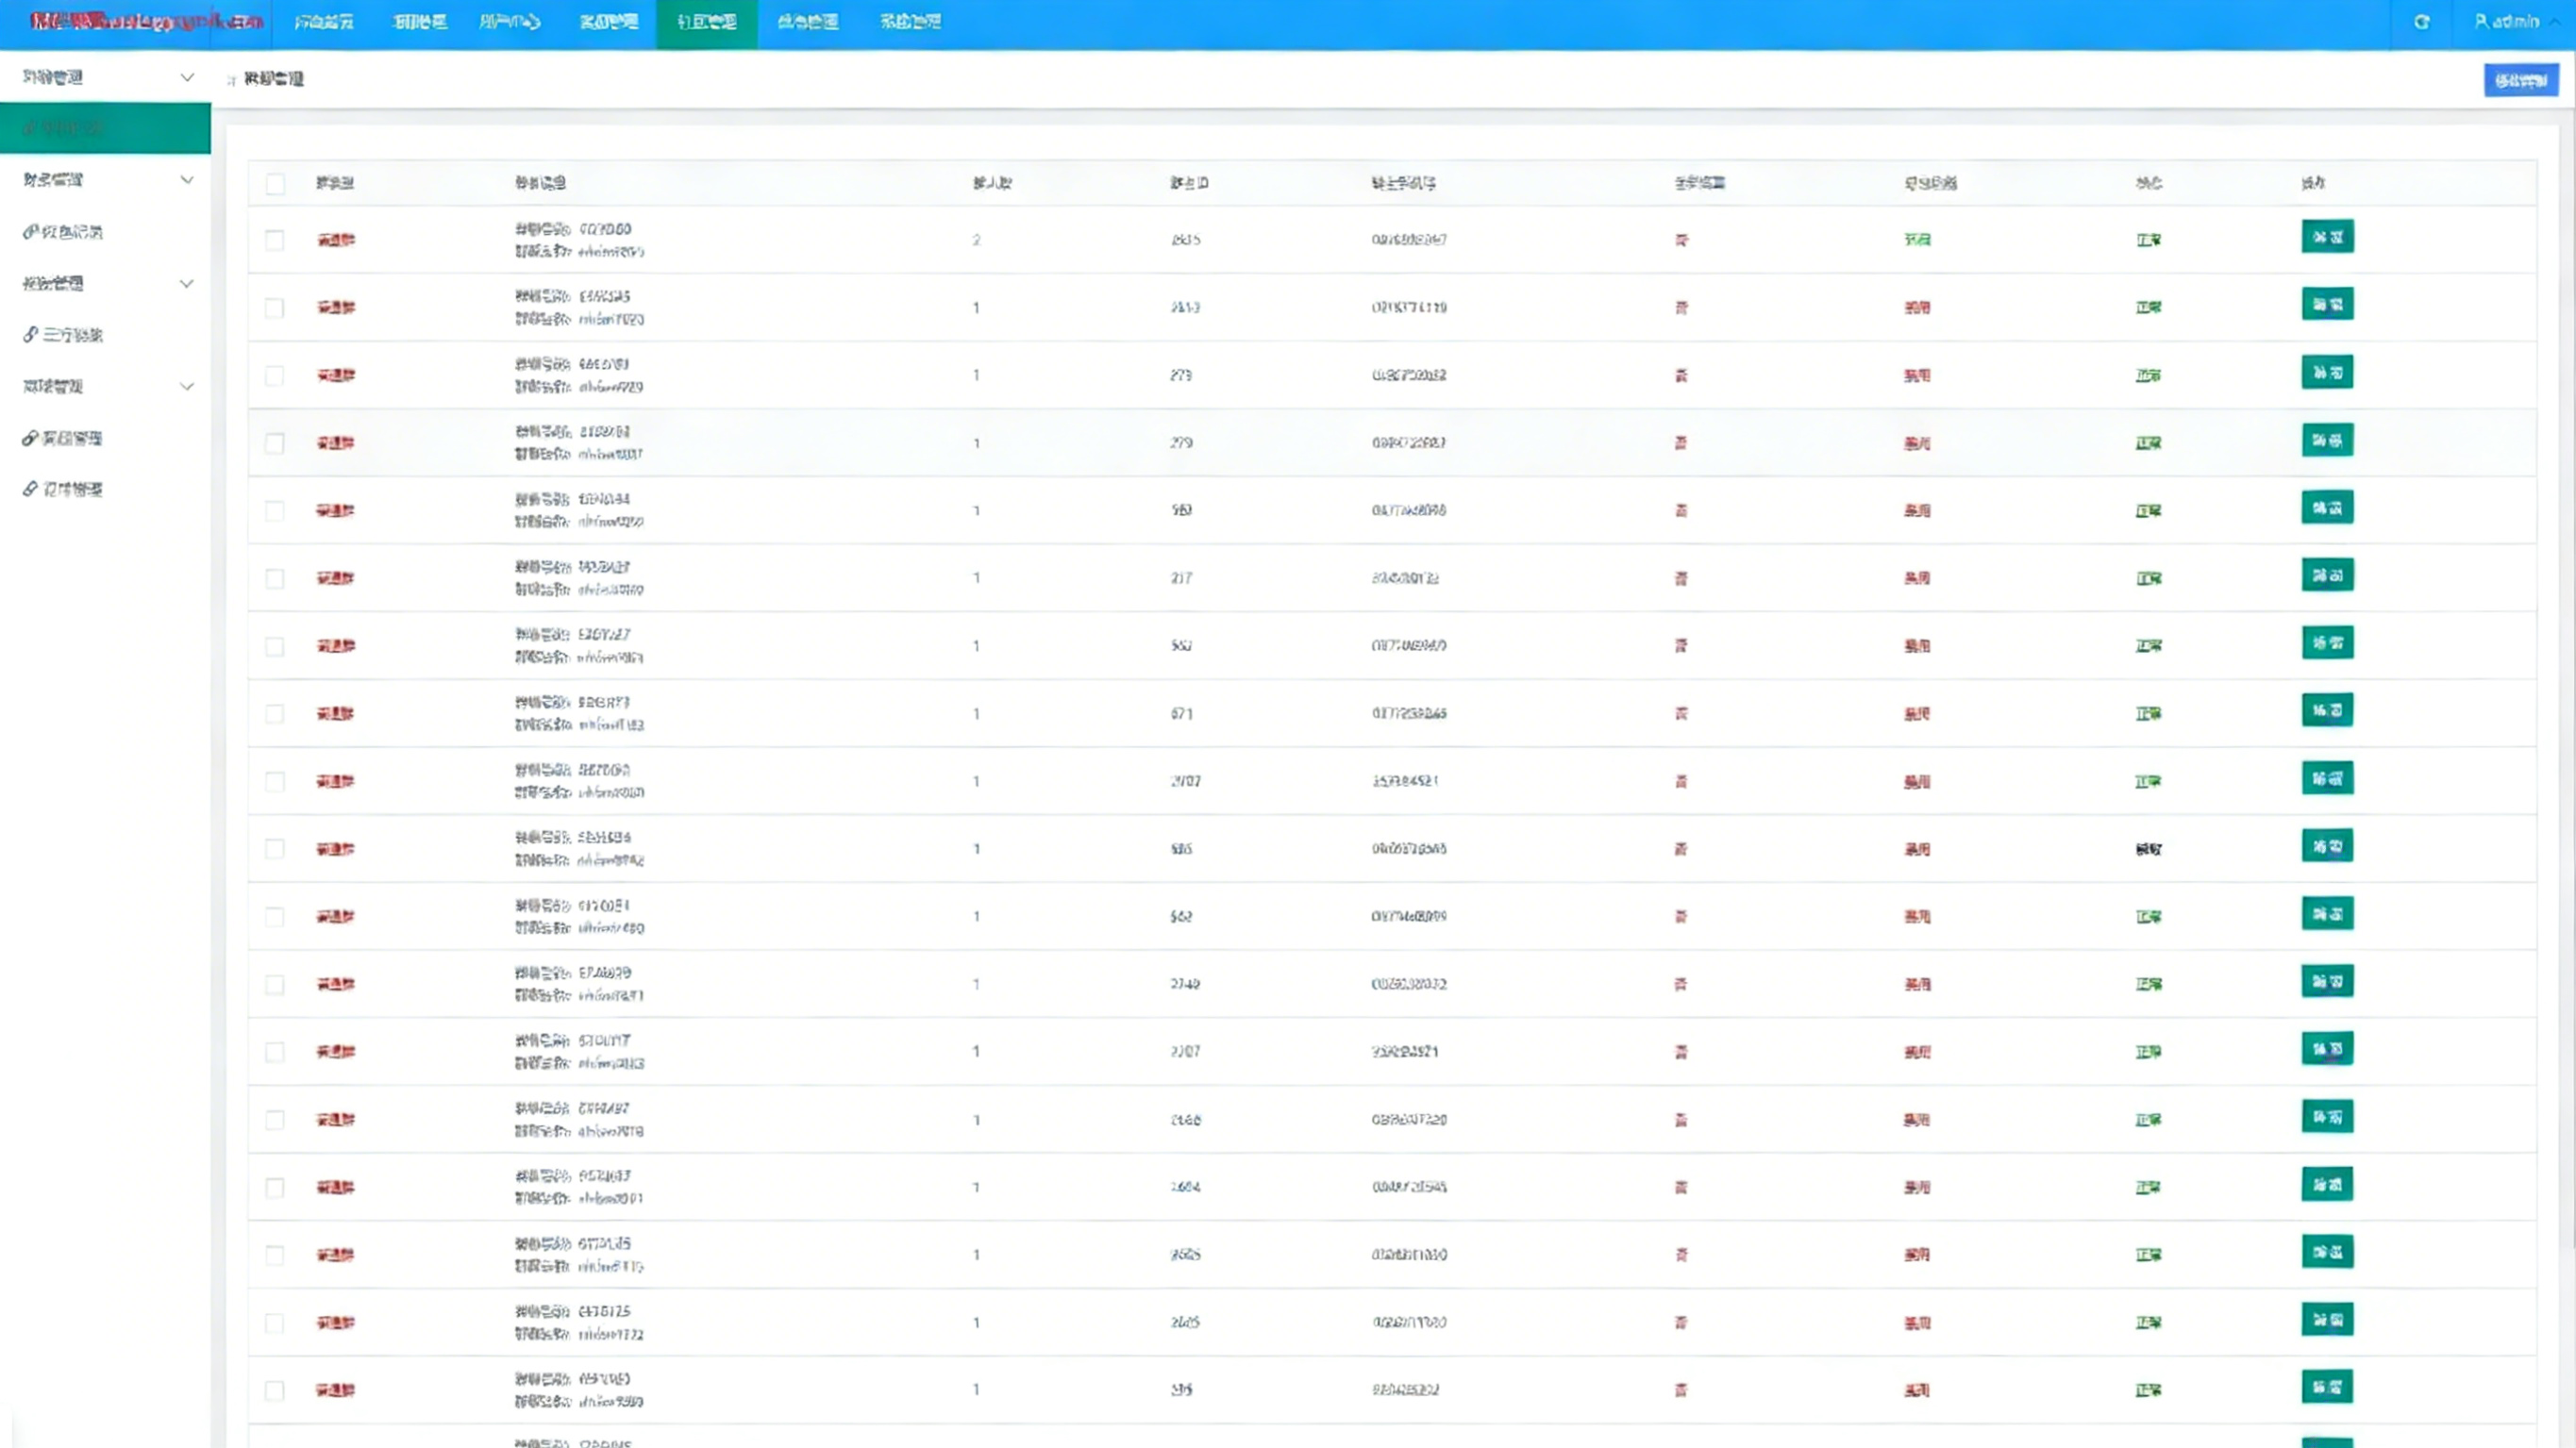Click the admin user avatar icon
The height and width of the screenshot is (1448, 2576).
pyautogui.click(x=2481, y=21)
